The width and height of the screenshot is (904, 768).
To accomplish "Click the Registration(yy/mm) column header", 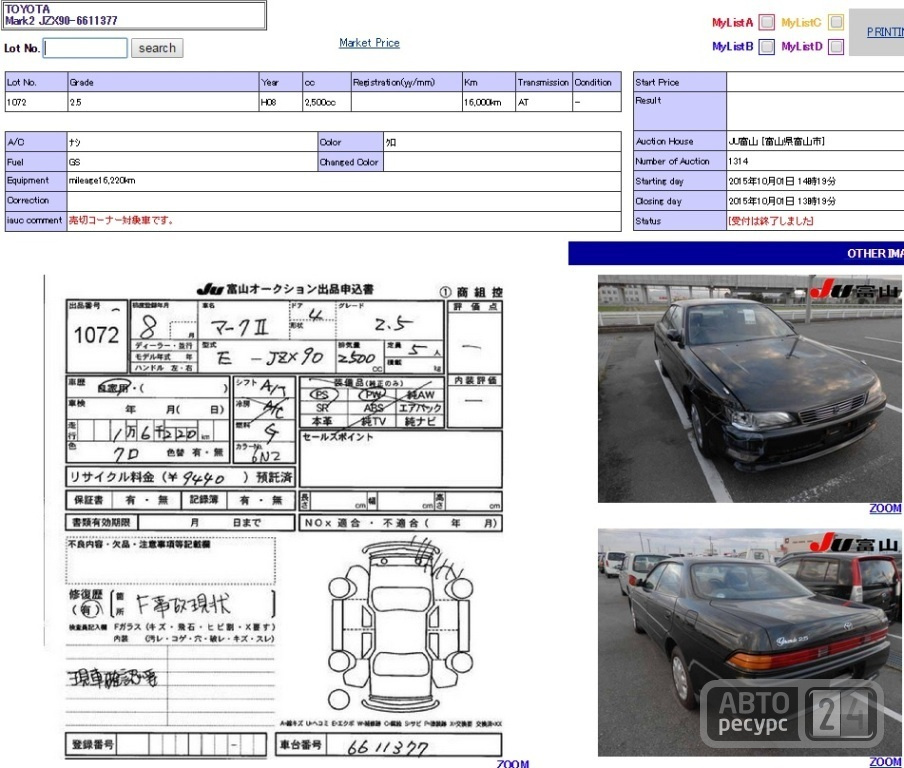I will 406,82.
